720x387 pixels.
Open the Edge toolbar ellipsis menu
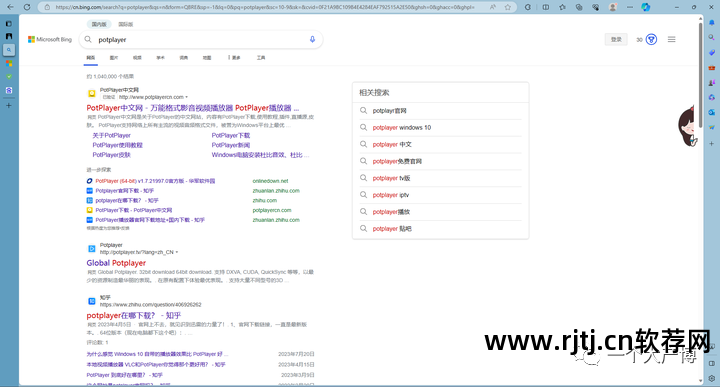[630, 7]
